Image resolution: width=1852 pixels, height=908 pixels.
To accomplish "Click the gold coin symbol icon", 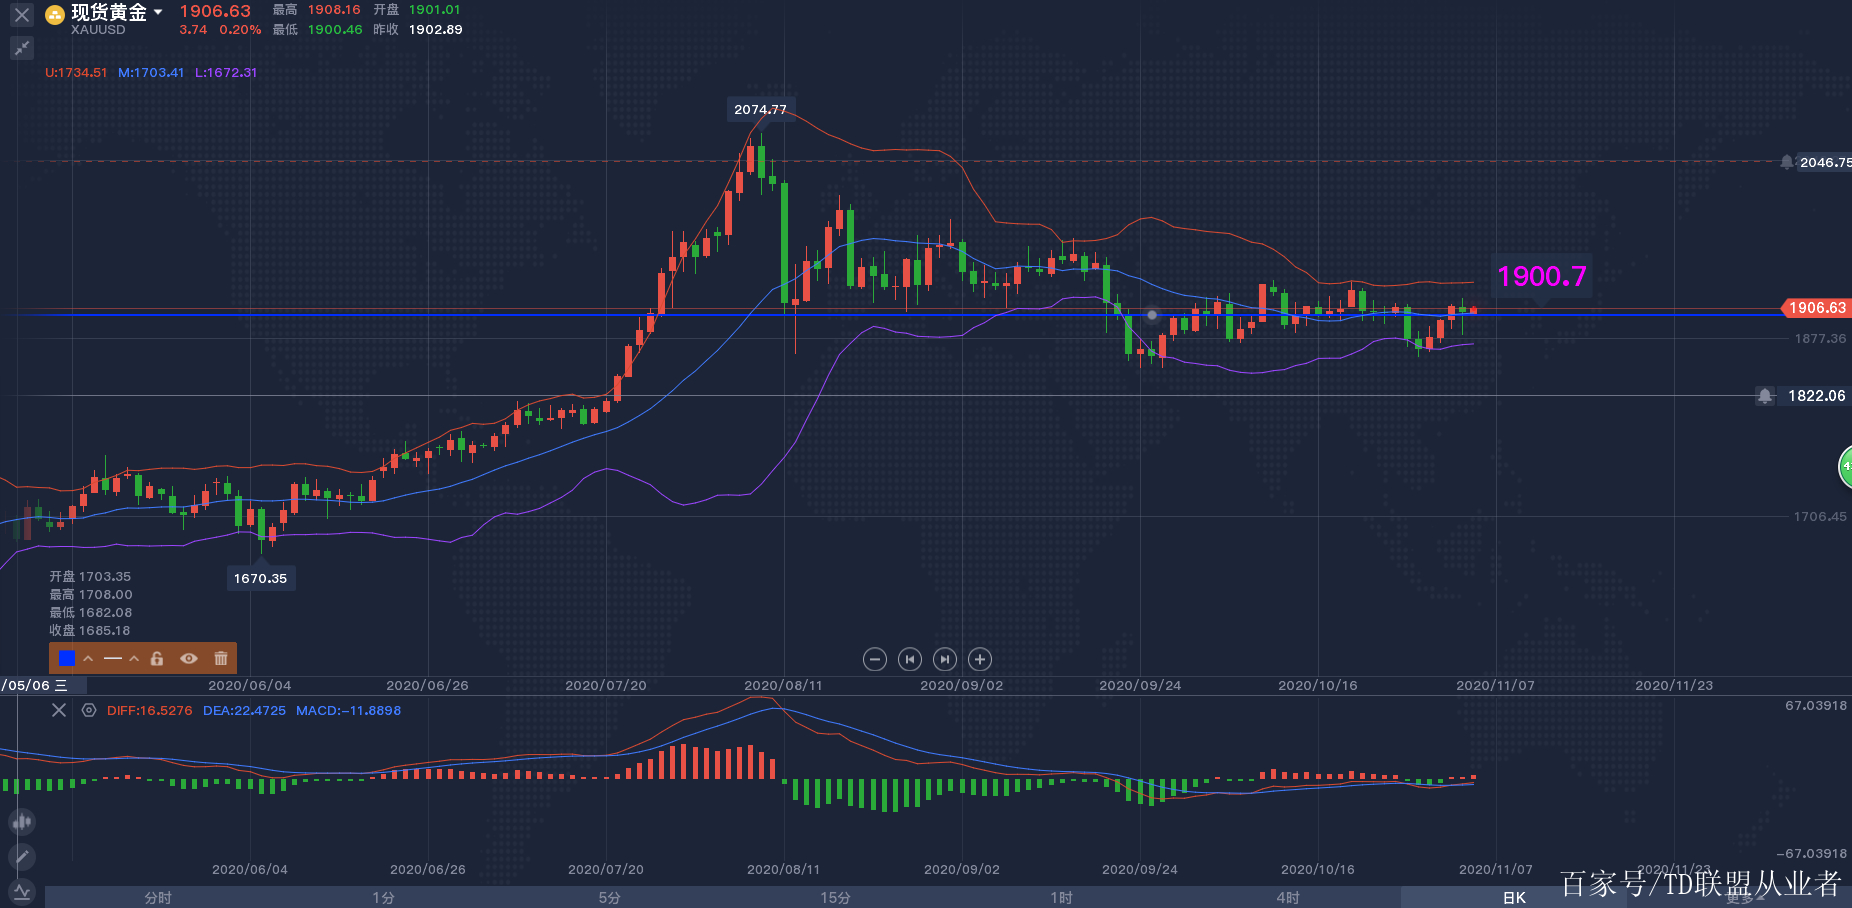I will 55,15.
